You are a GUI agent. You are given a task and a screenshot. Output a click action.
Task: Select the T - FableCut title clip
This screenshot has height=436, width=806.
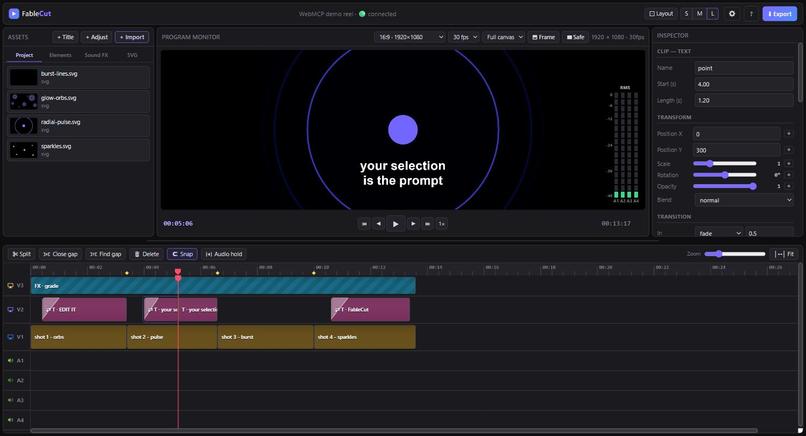[x=370, y=310]
